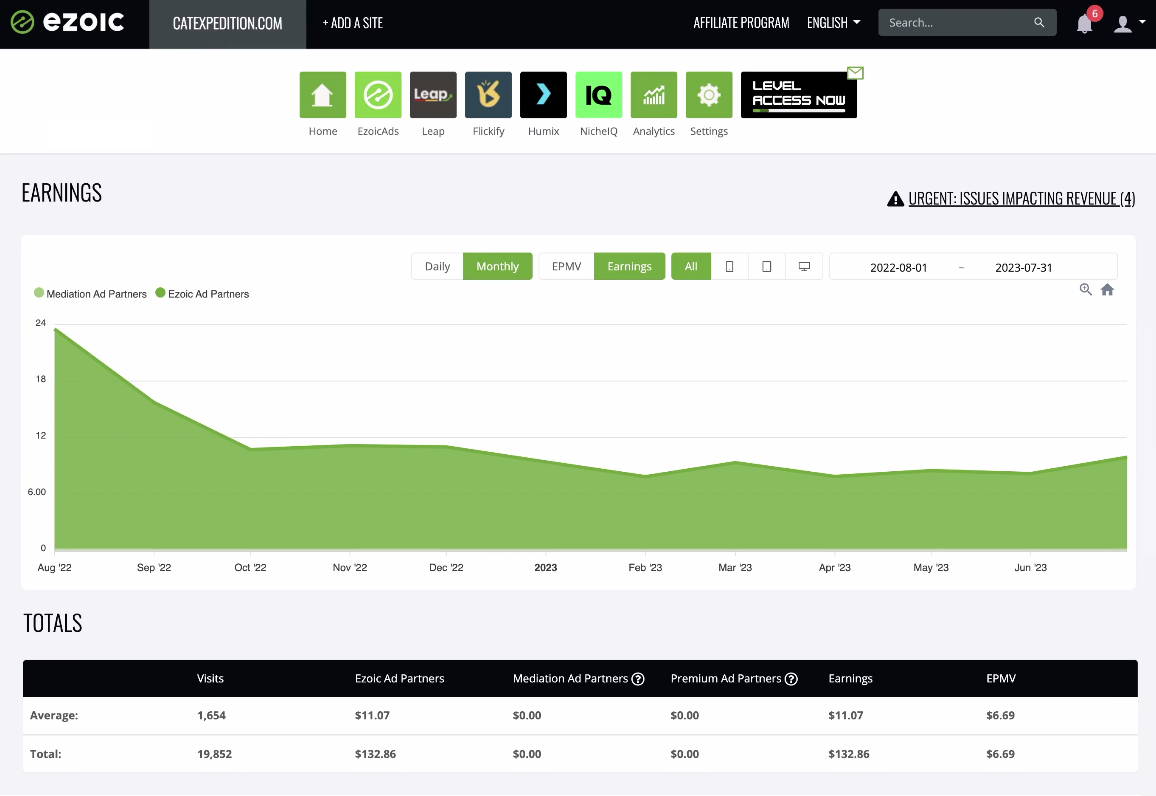Click the Jun '23 axis label
The image size is (1156, 796).
click(x=1031, y=568)
